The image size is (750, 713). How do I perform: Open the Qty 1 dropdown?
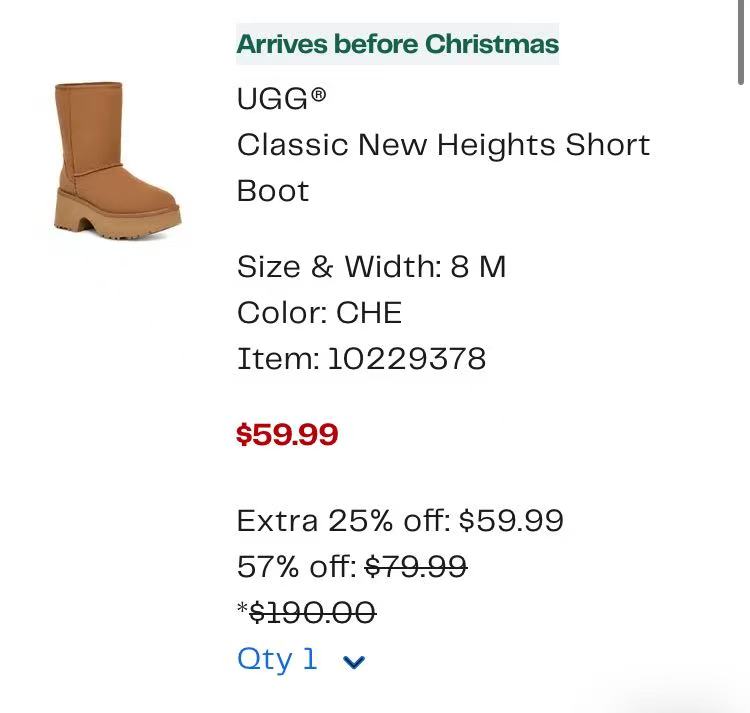301,660
